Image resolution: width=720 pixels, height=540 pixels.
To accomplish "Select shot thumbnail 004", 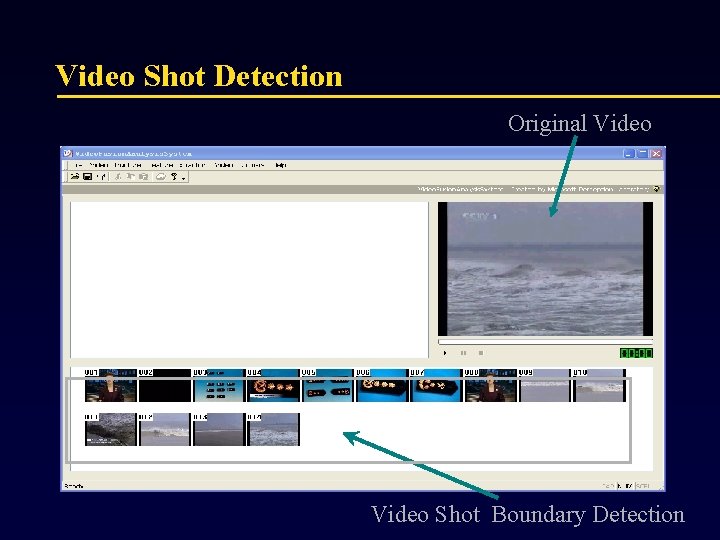I will (273, 385).
